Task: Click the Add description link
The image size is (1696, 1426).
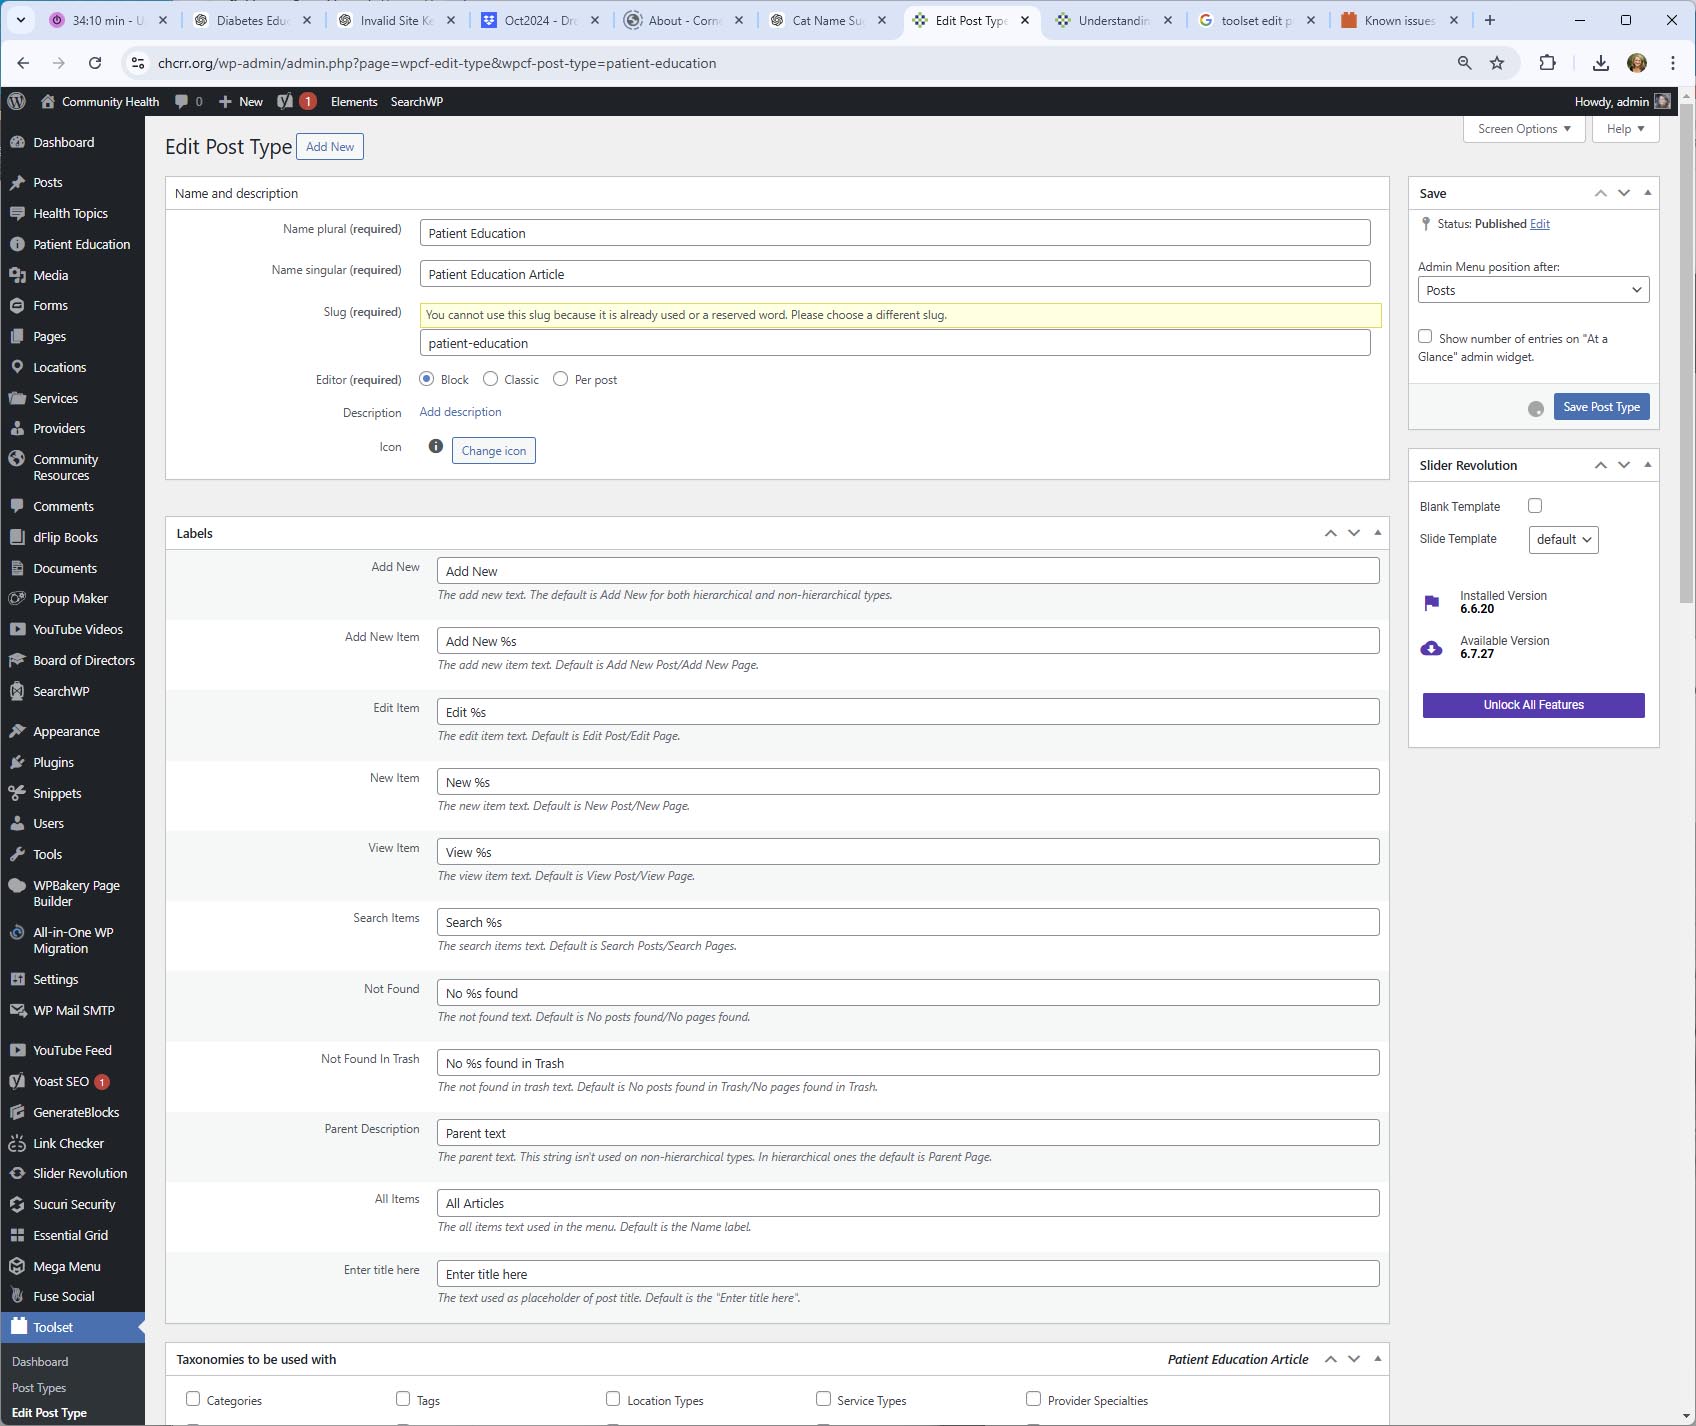Action: tap(460, 412)
